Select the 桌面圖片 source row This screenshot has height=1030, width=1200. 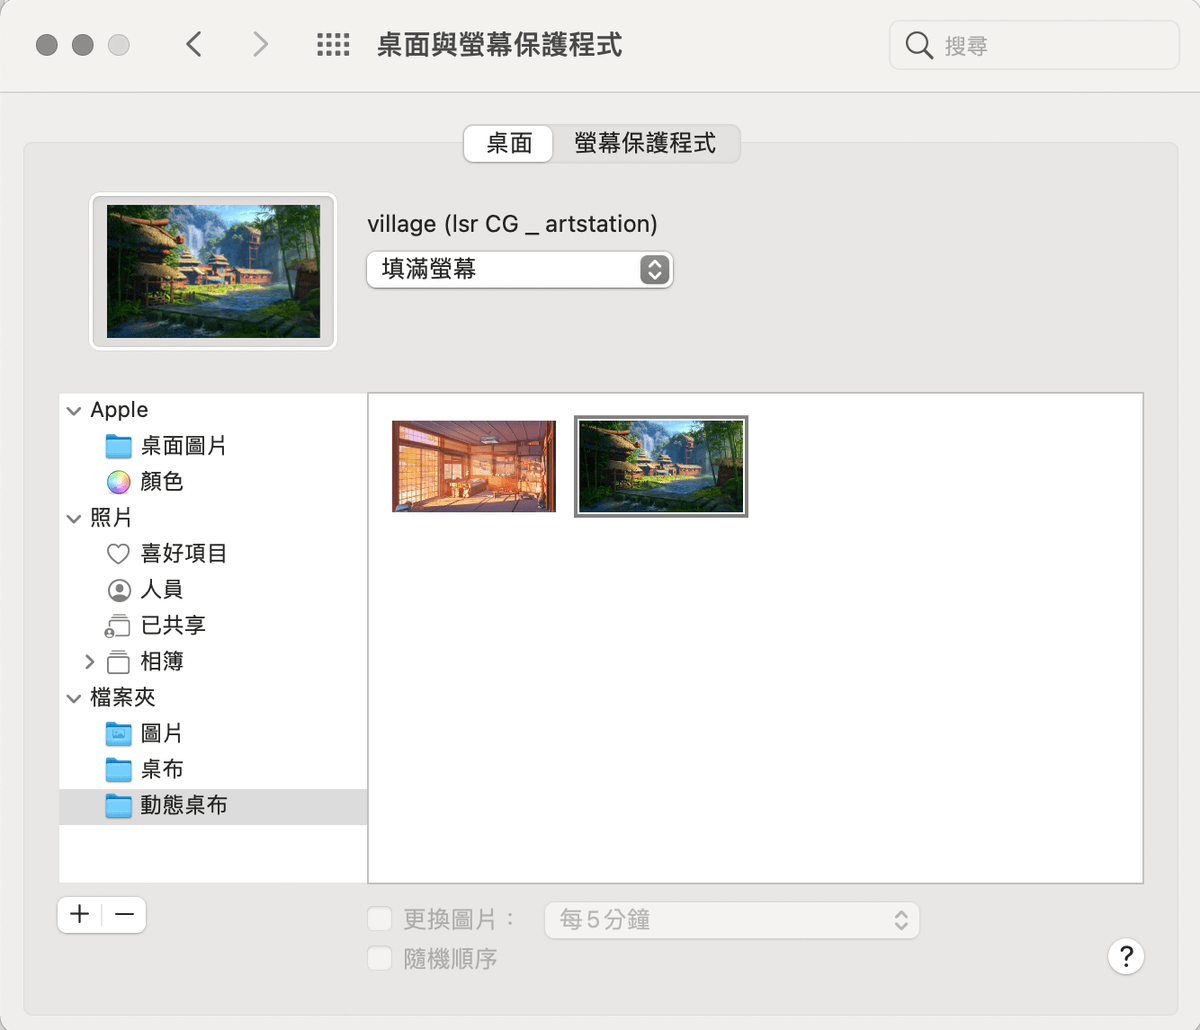tap(213, 446)
